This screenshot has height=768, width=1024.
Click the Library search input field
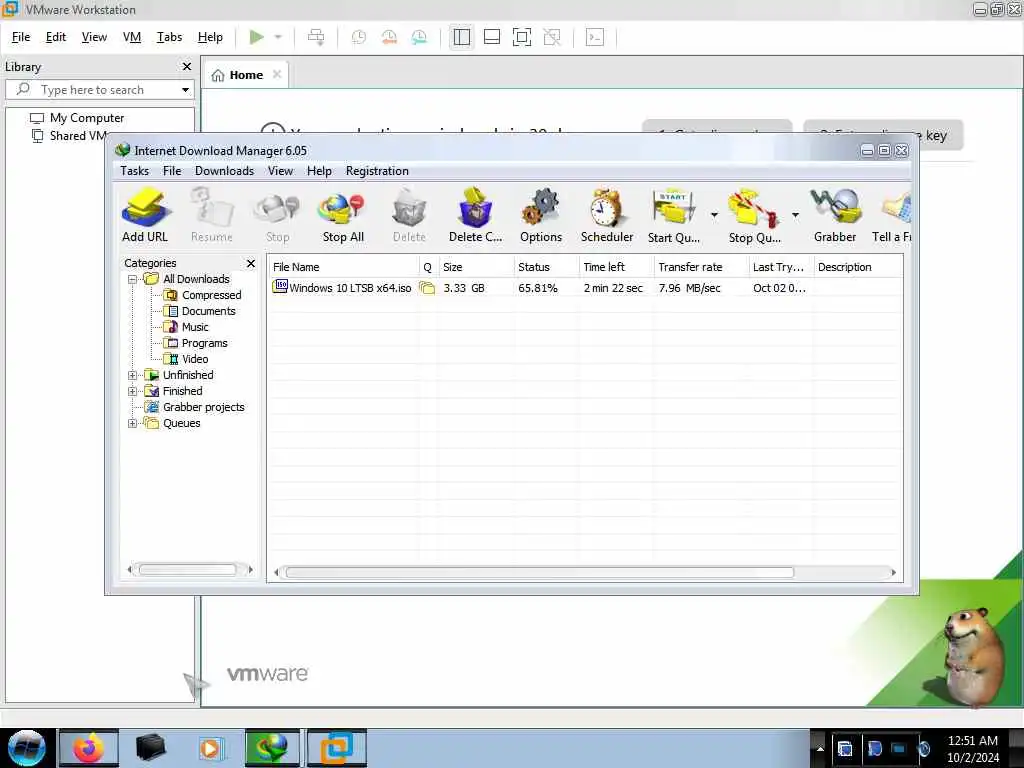[101, 90]
